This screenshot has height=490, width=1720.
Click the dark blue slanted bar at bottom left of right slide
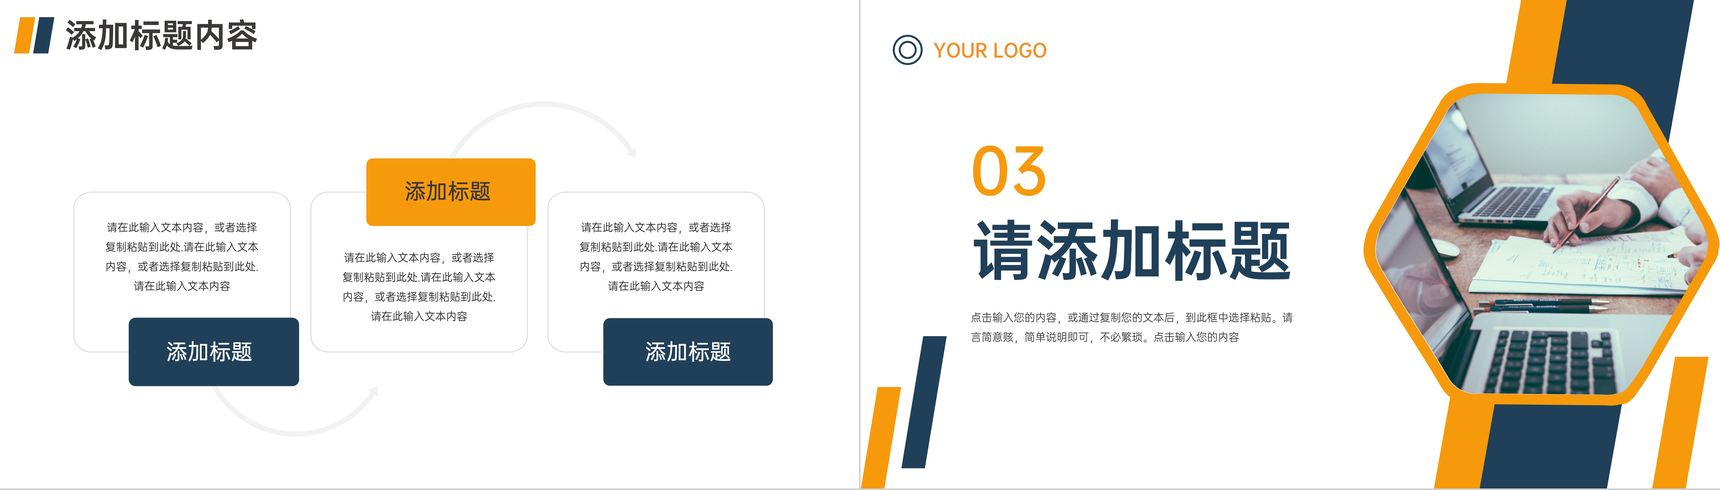[924, 402]
